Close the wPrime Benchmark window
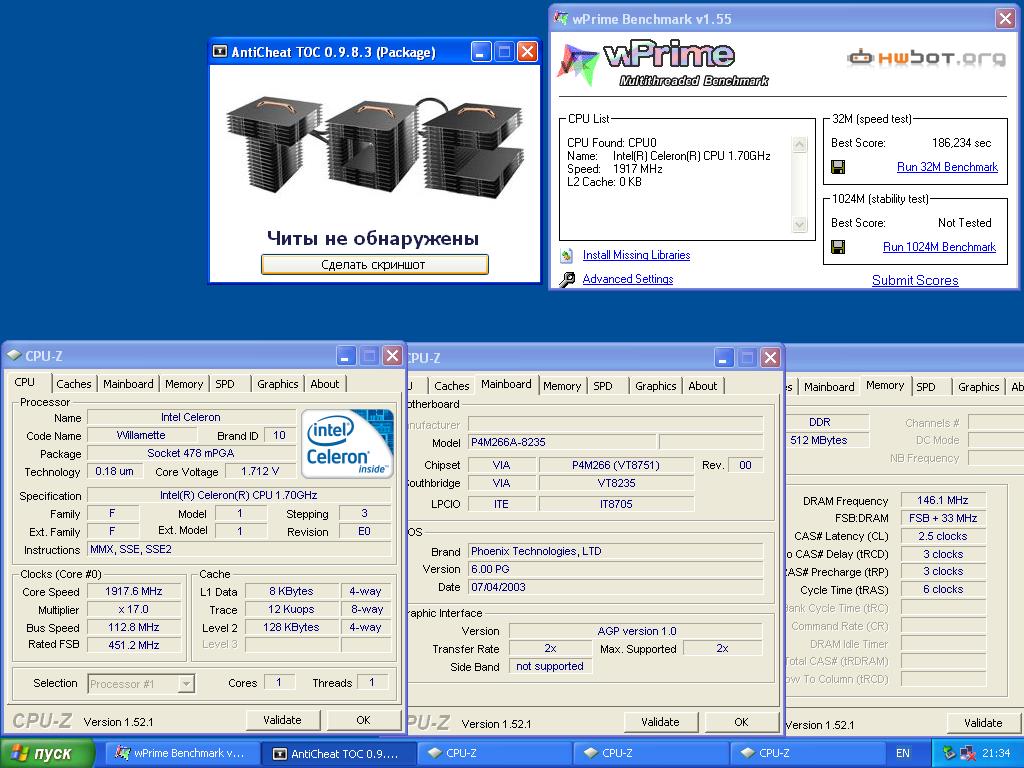This screenshot has height=768, width=1024. tap(1006, 18)
